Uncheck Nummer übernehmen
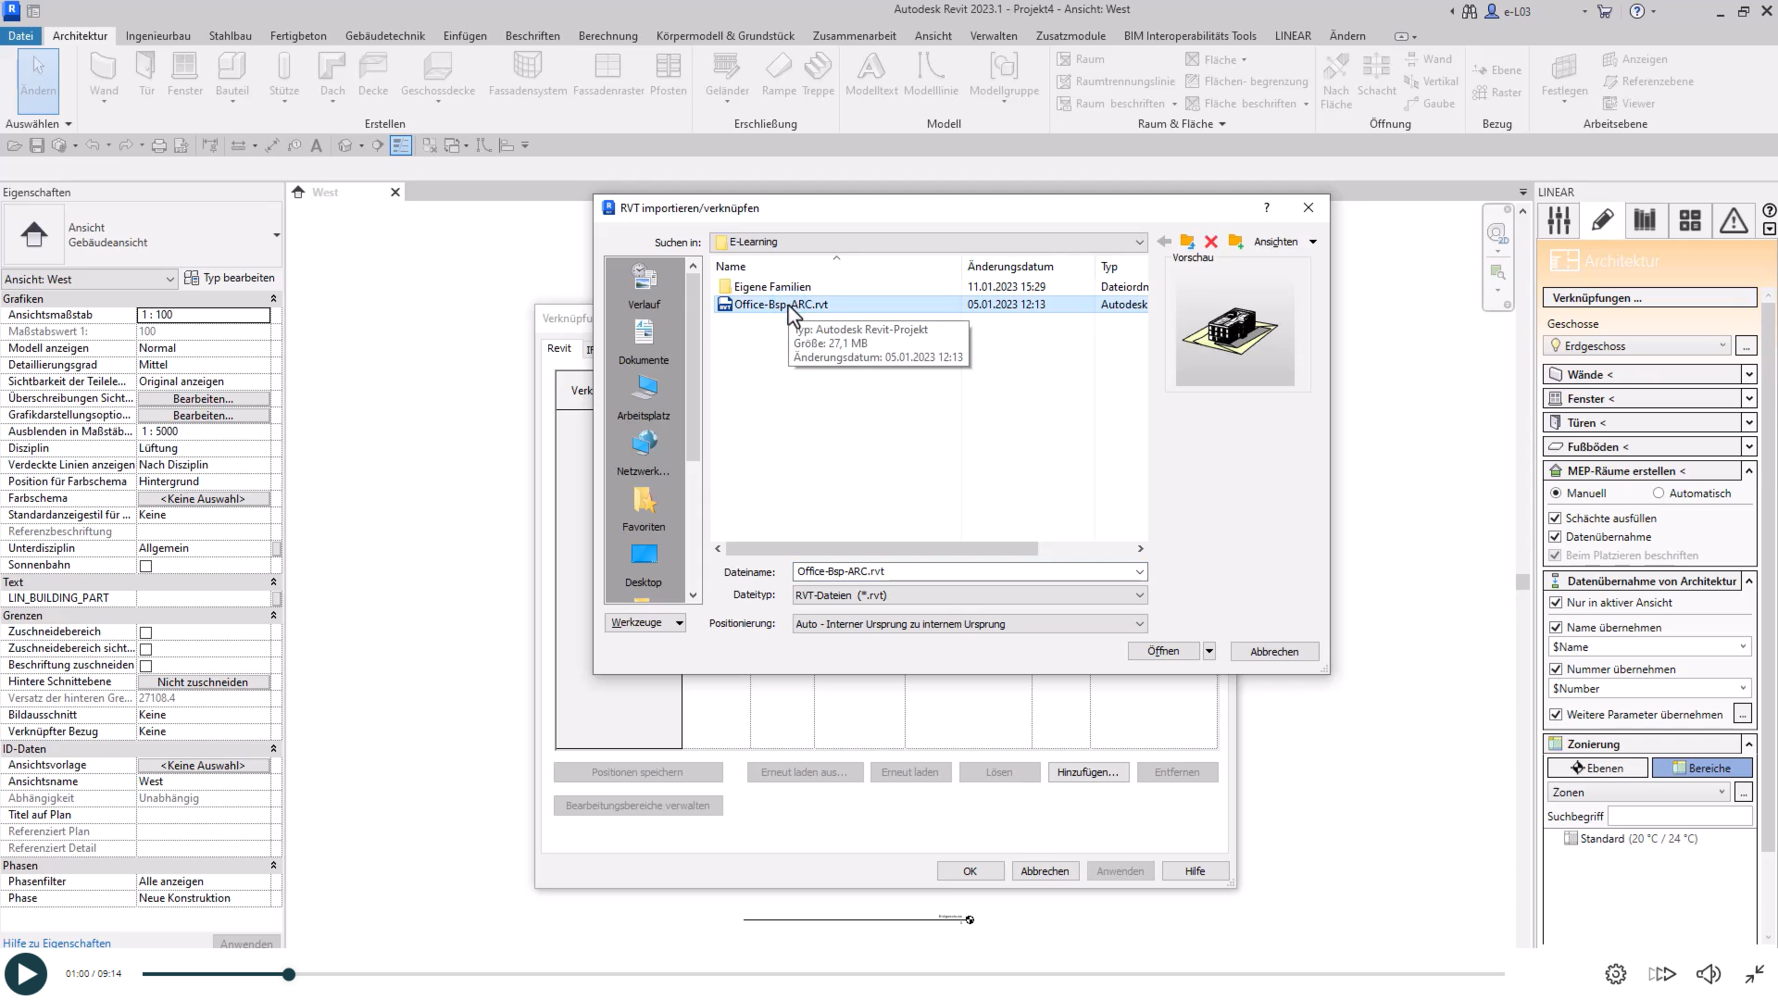The height and width of the screenshot is (1000, 1778). (1555, 670)
